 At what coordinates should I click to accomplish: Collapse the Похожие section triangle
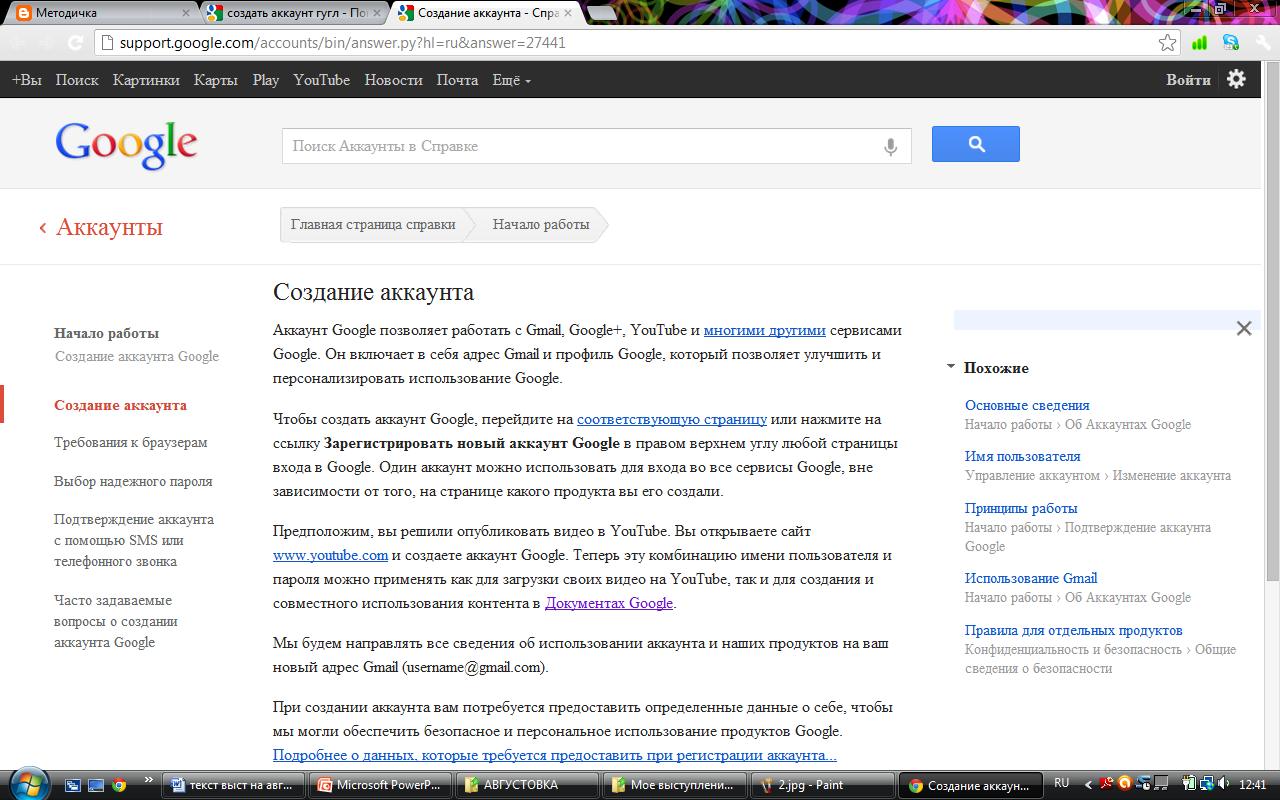[950, 367]
